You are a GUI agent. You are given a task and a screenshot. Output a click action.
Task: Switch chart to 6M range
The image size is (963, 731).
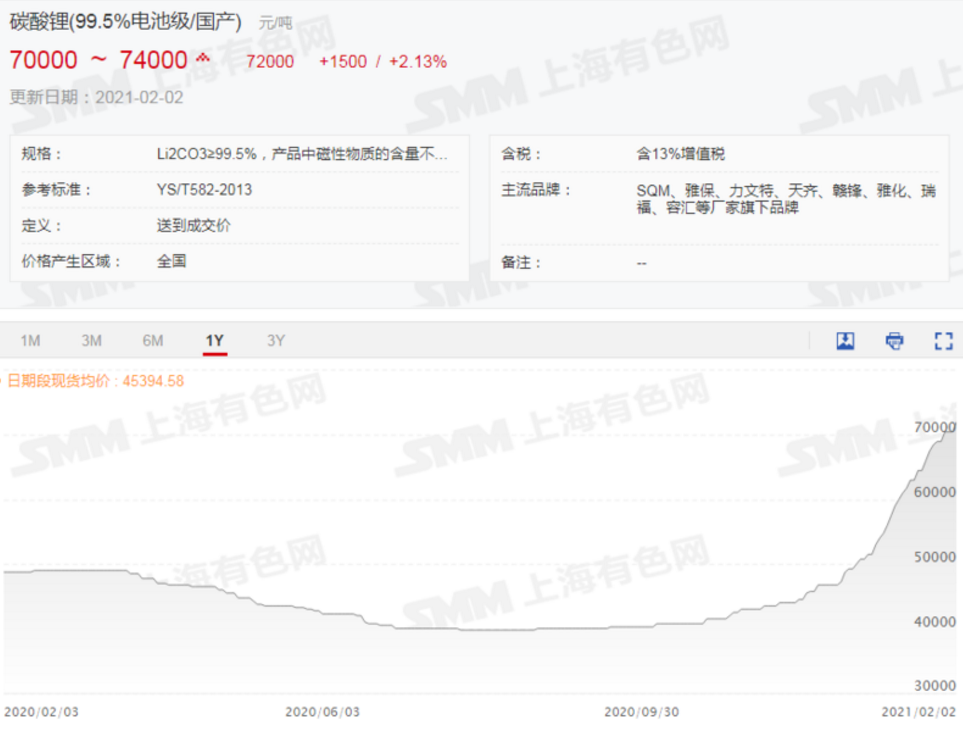(x=153, y=340)
